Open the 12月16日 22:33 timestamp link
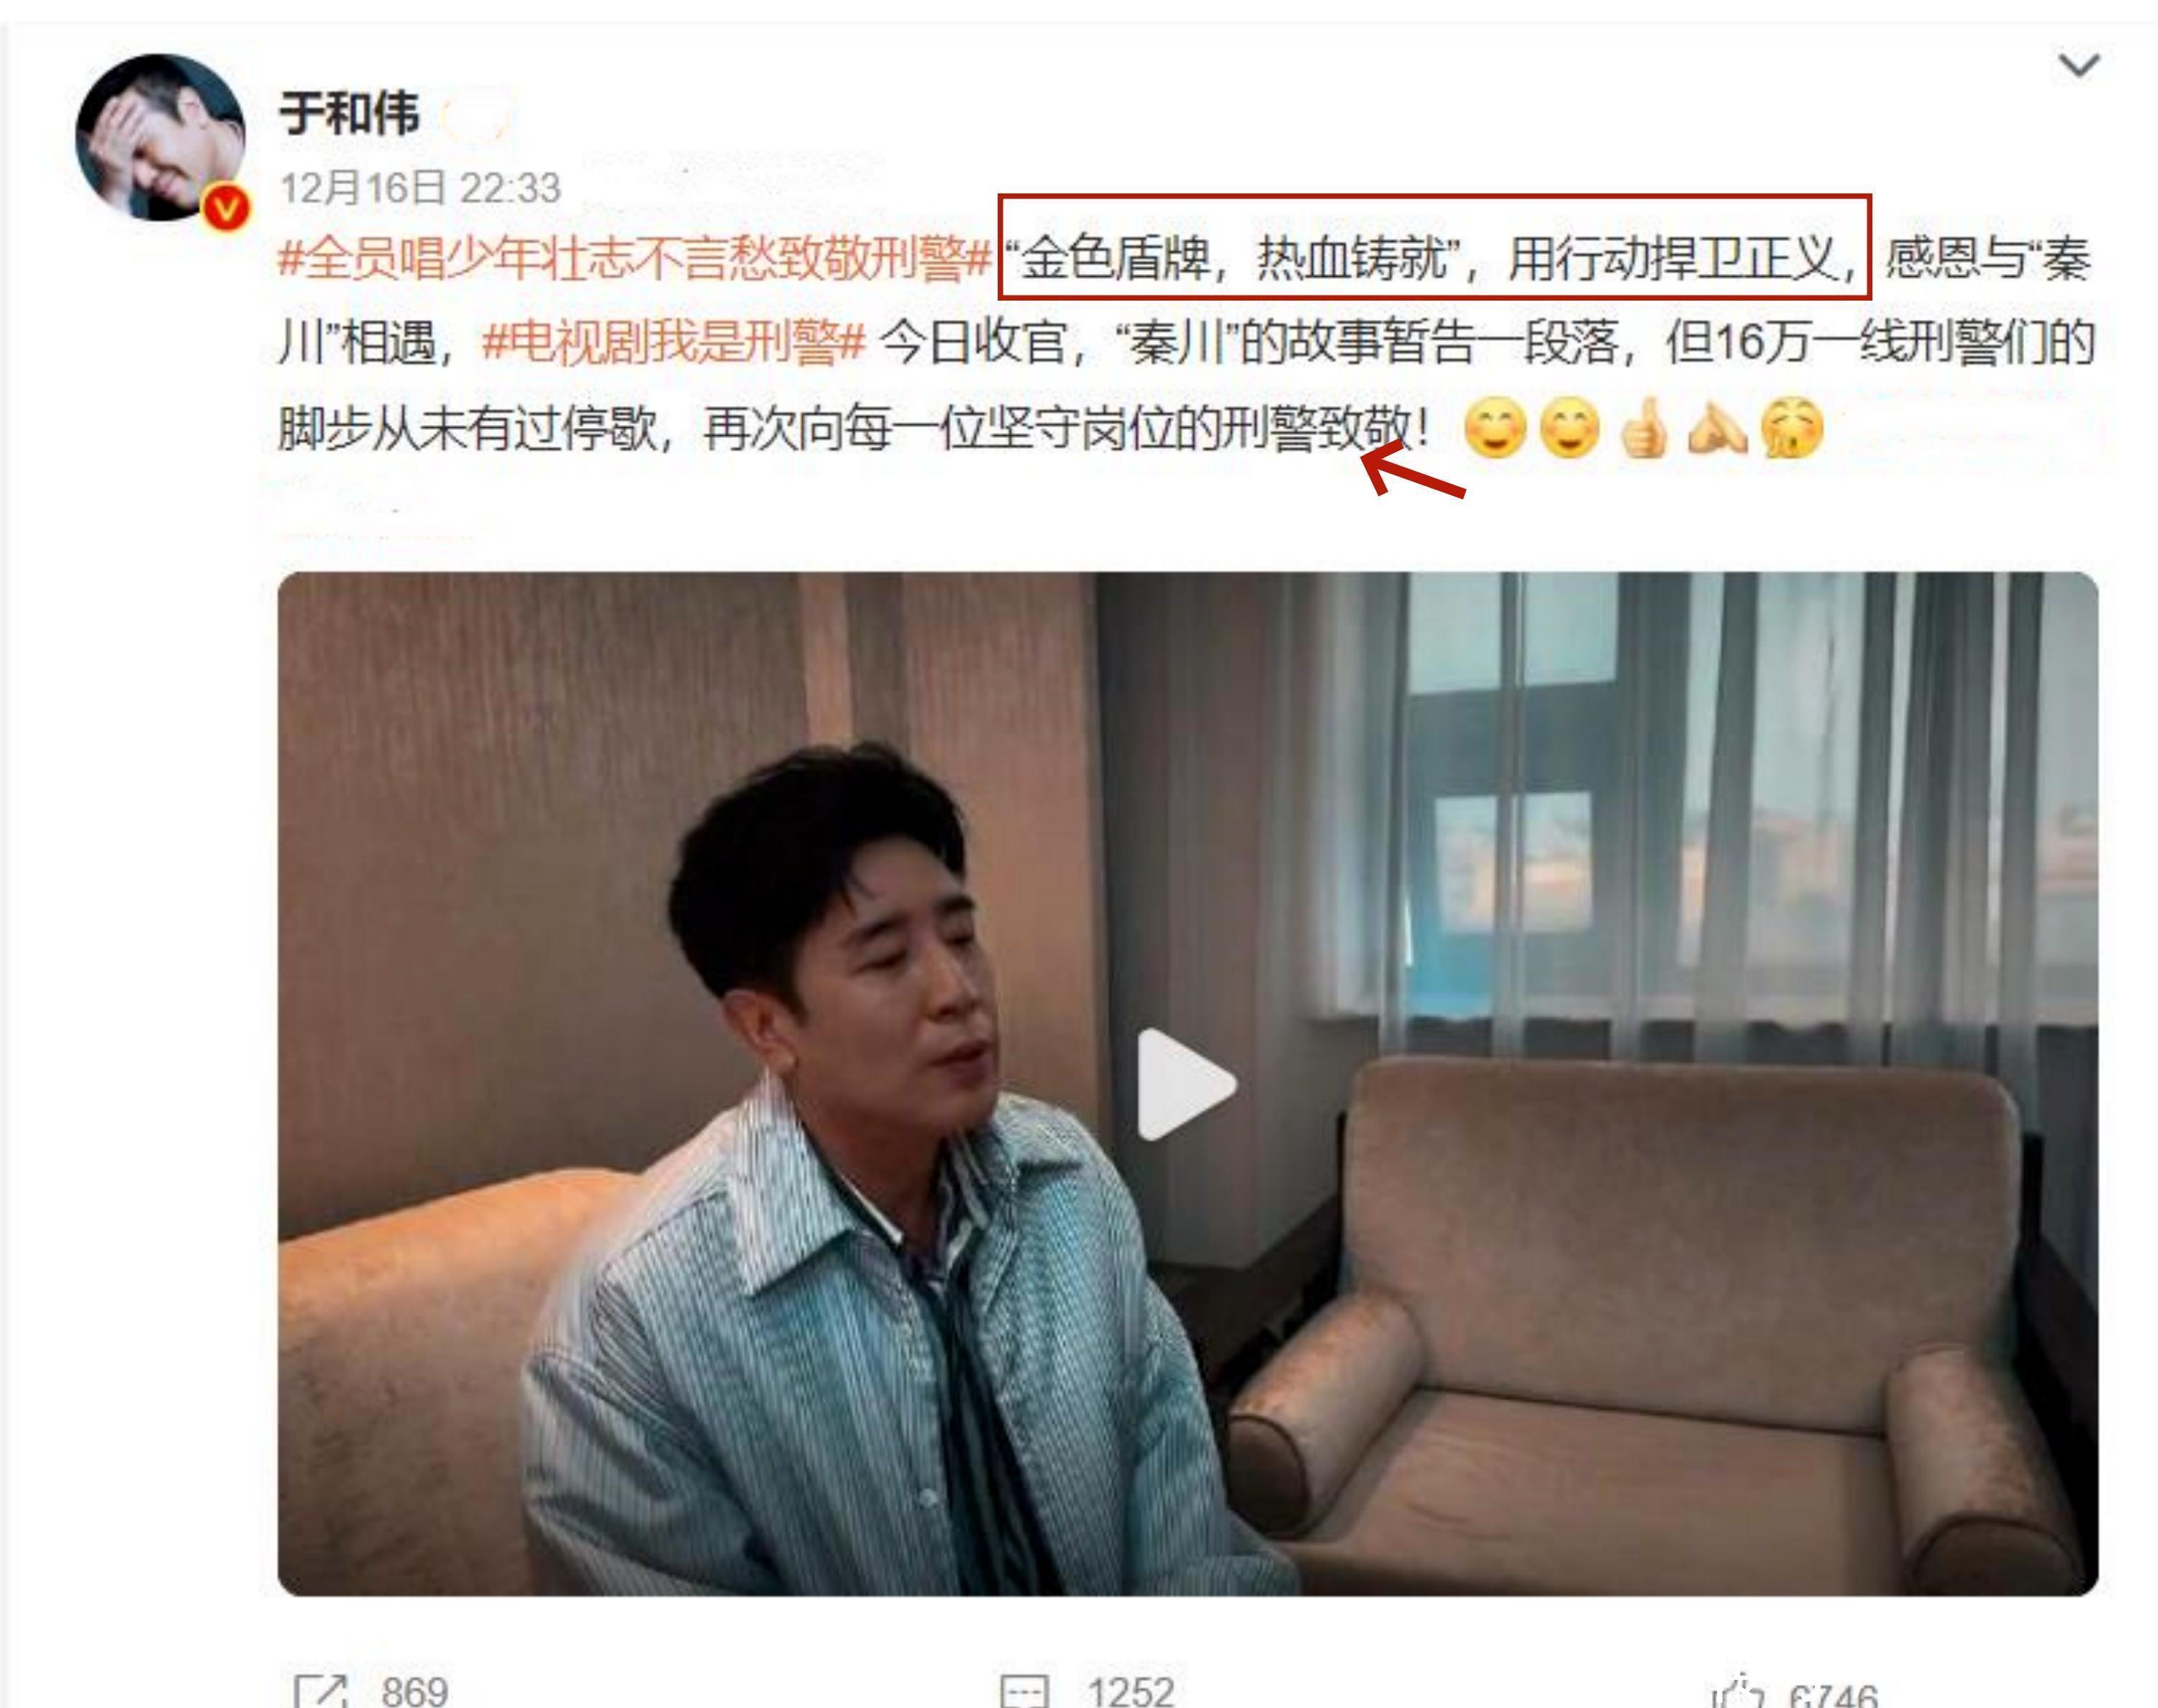The height and width of the screenshot is (1708, 2158). pos(420,188)
